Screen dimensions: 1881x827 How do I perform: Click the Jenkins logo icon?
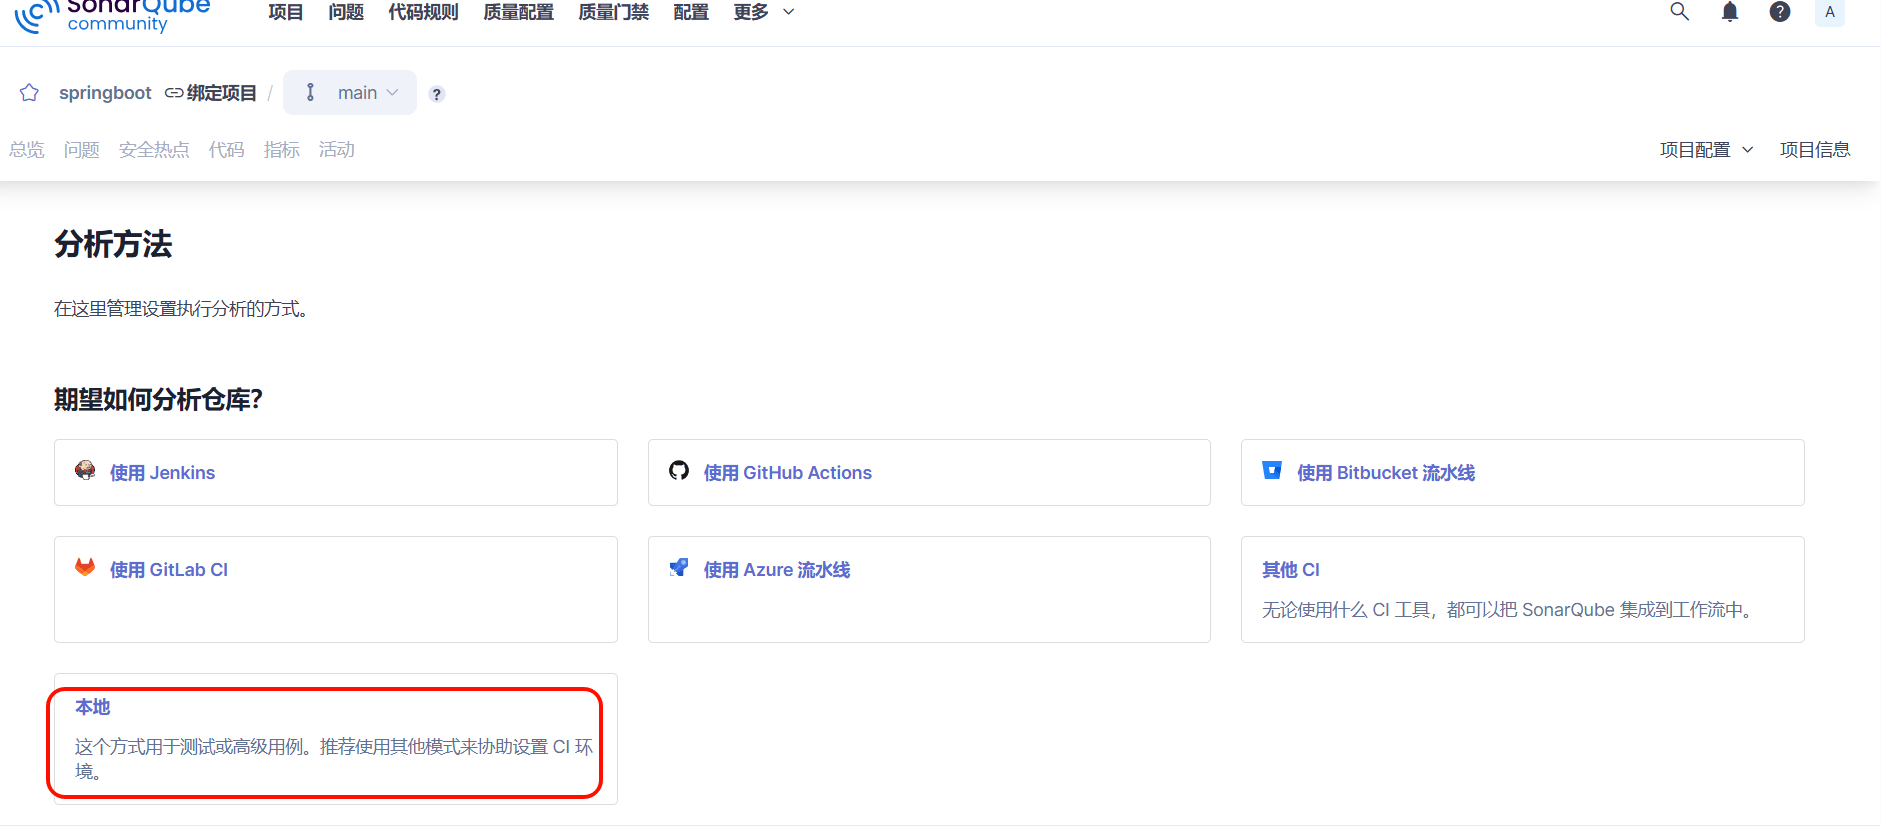(85, 471)
